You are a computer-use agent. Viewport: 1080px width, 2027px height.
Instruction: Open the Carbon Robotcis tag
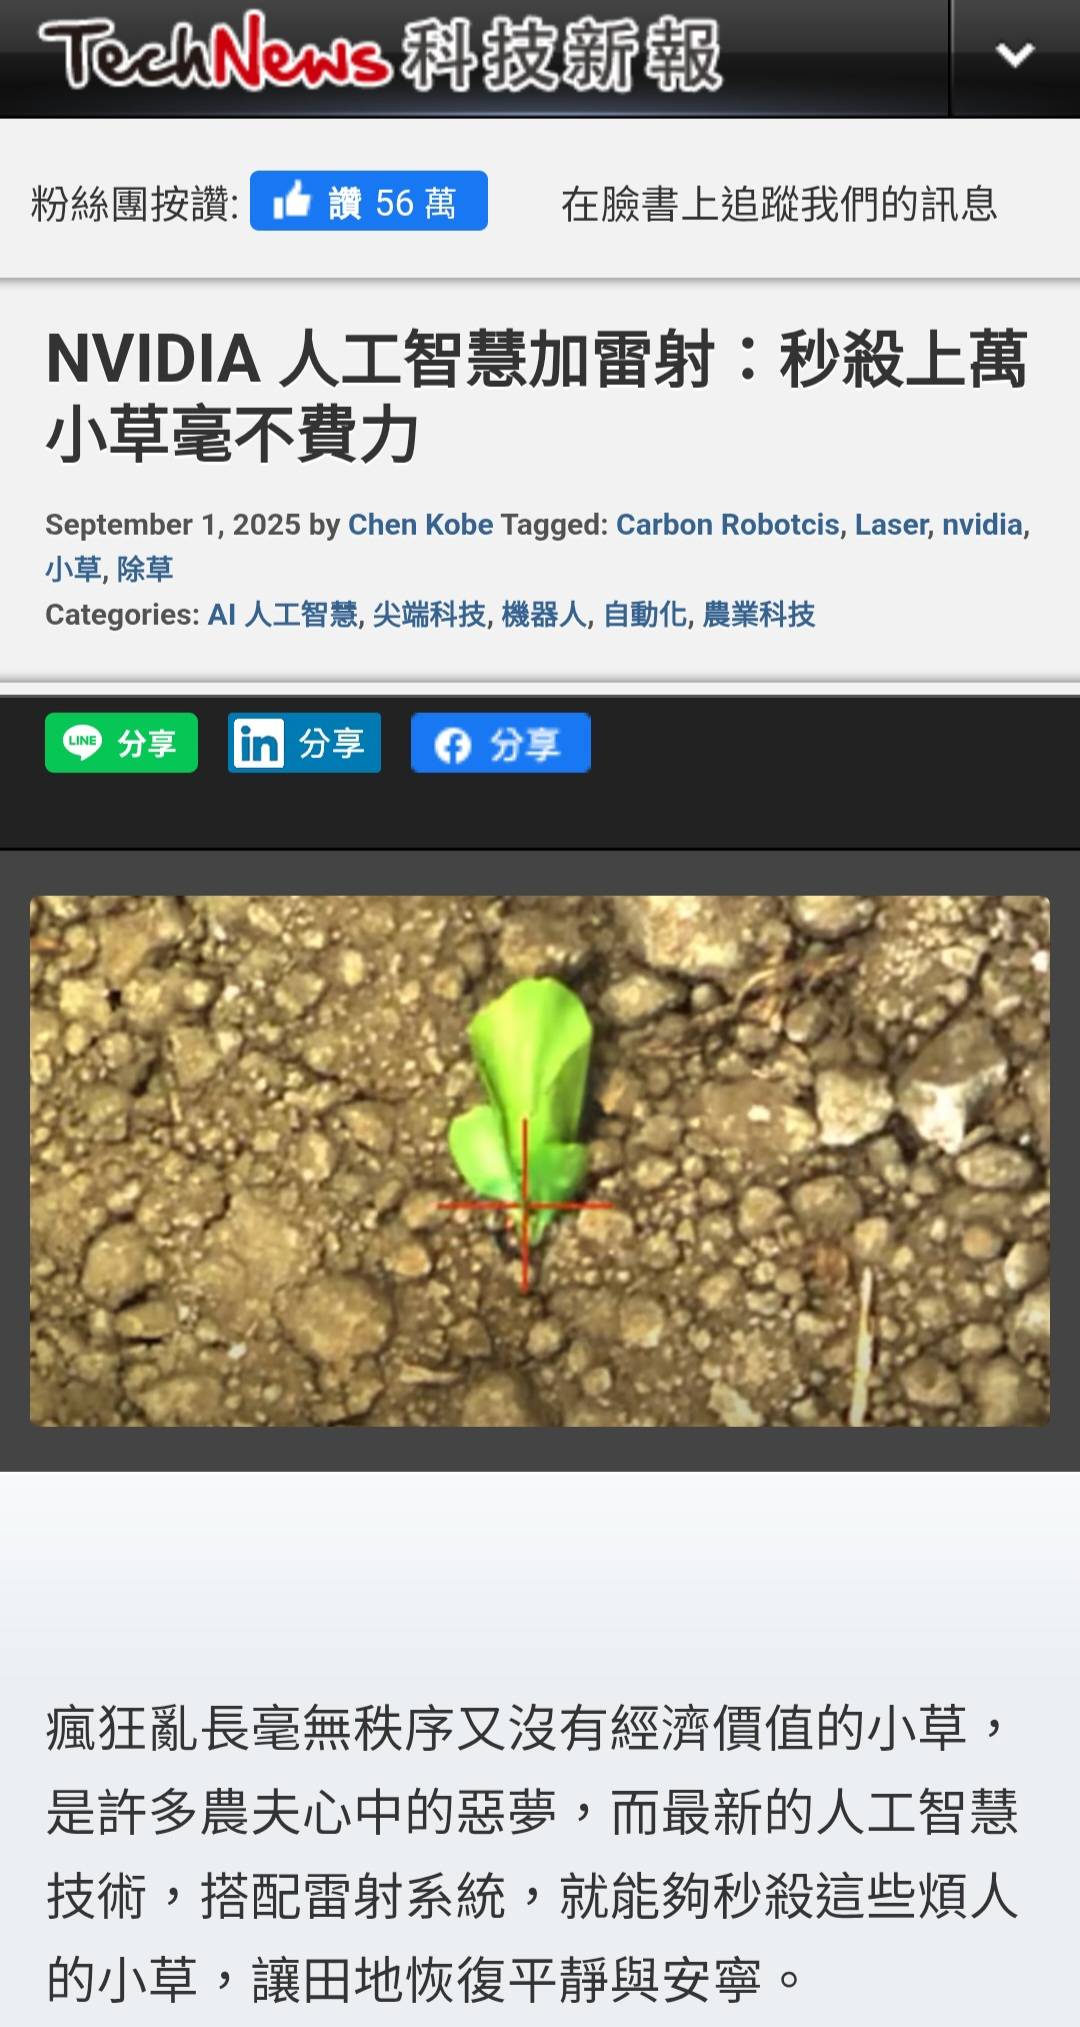727,525
